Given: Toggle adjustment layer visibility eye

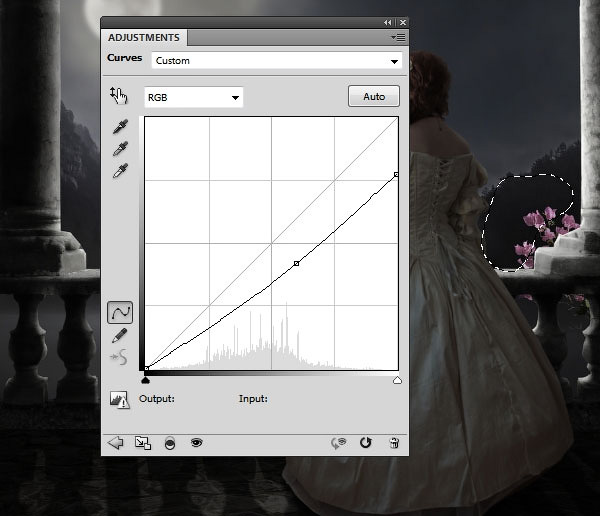Looking at the screenshot, I should tap(197, 443).
